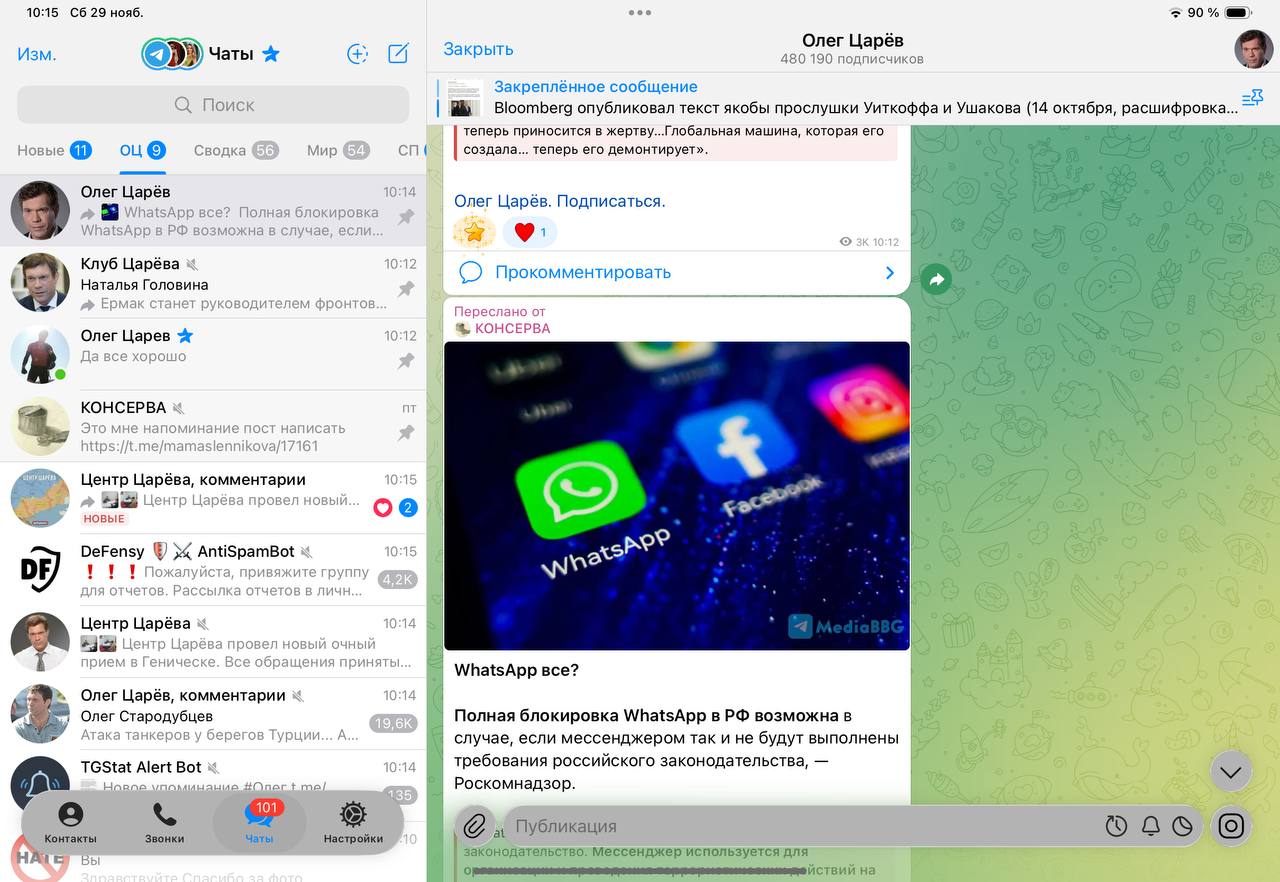This screenshot has width=1280, height=882.
Task: Open scheduled messages via clock icon
Action: pos(1116,826)
